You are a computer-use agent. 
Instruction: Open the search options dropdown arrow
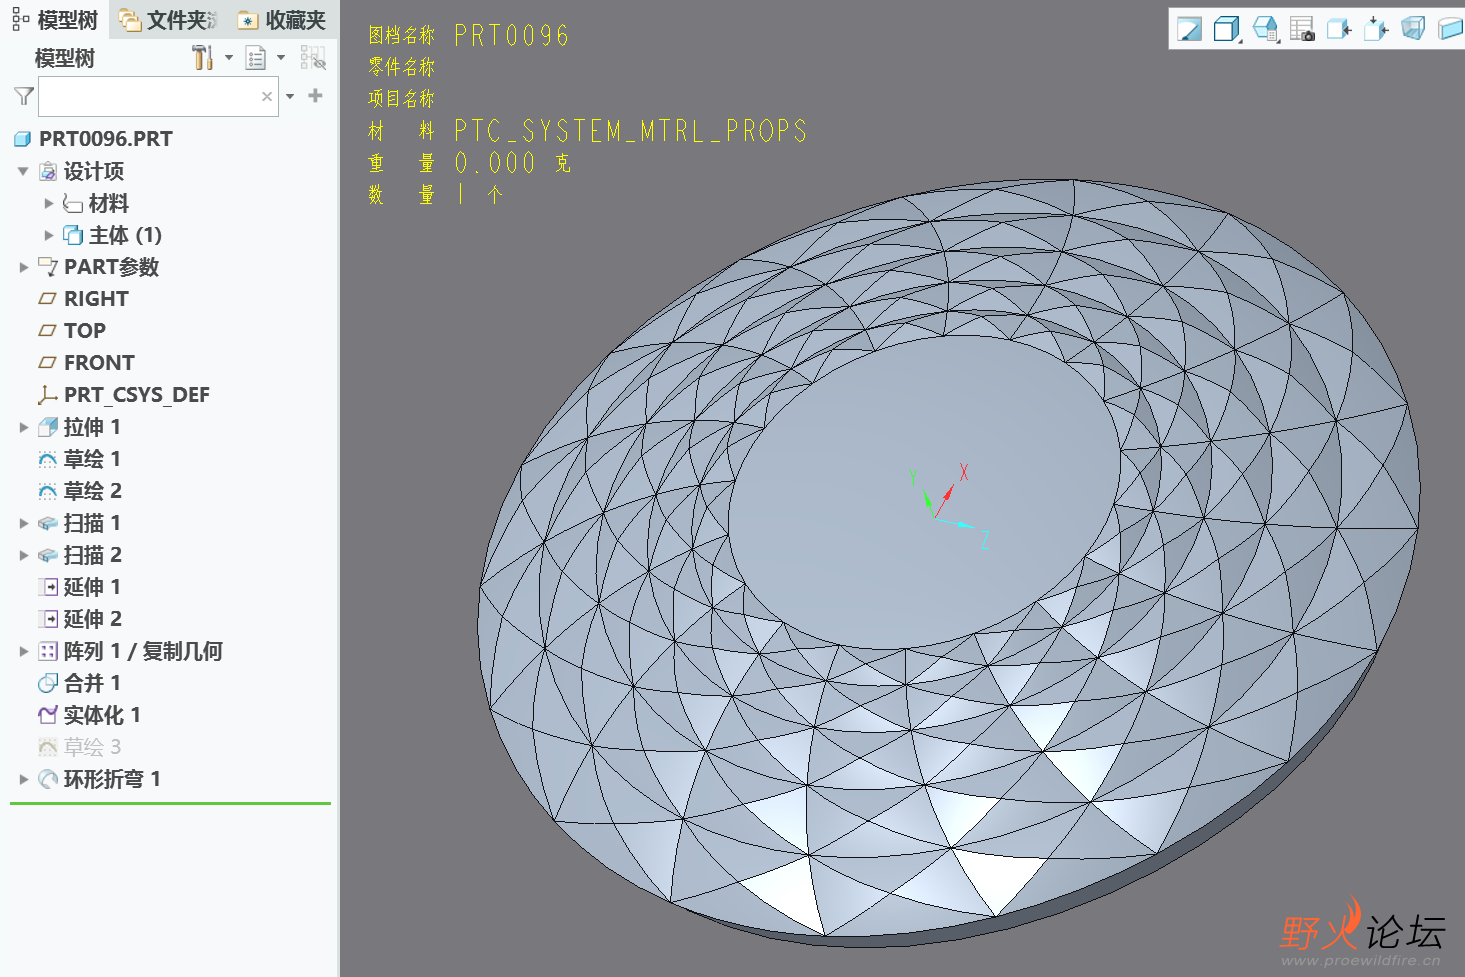[290, 97]
